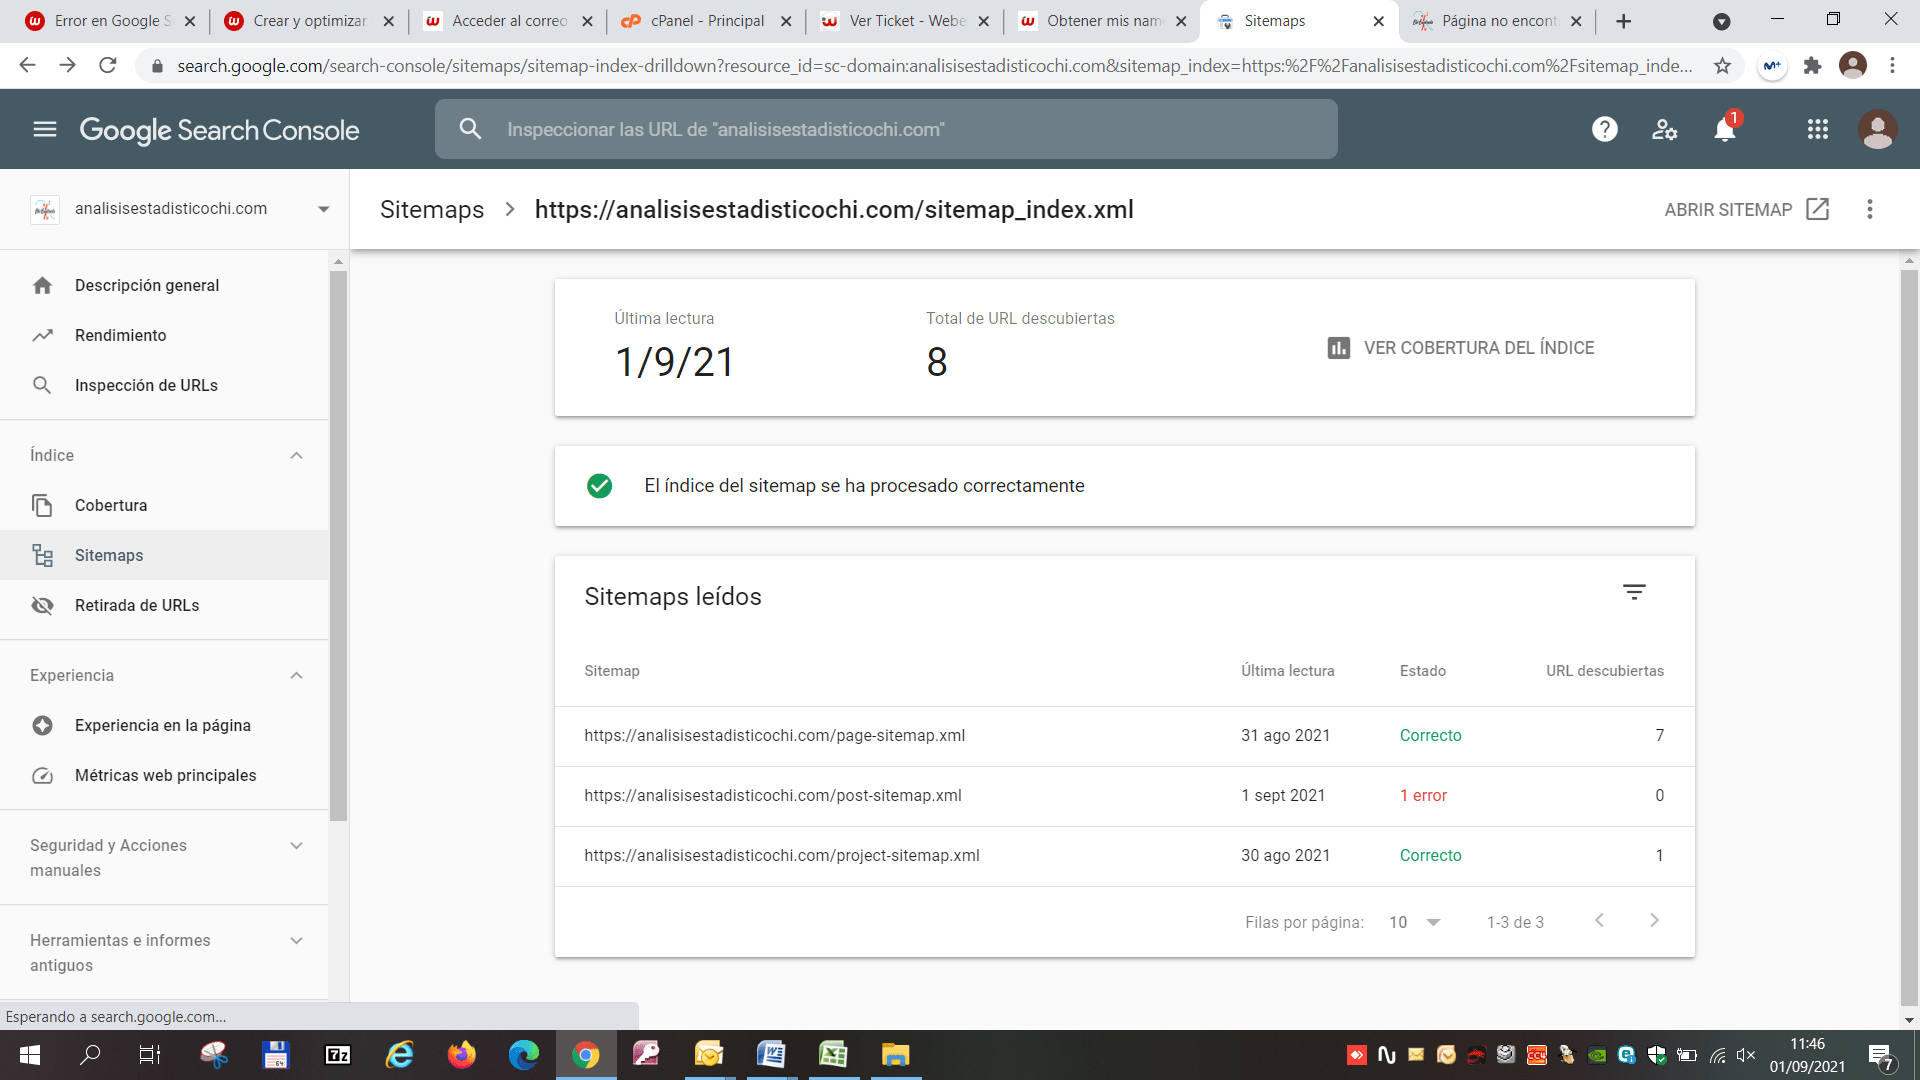This screenshot has height=1080, width=1920.
Task: Open Inspección de URLs
Action: click(x=164, y=386)
